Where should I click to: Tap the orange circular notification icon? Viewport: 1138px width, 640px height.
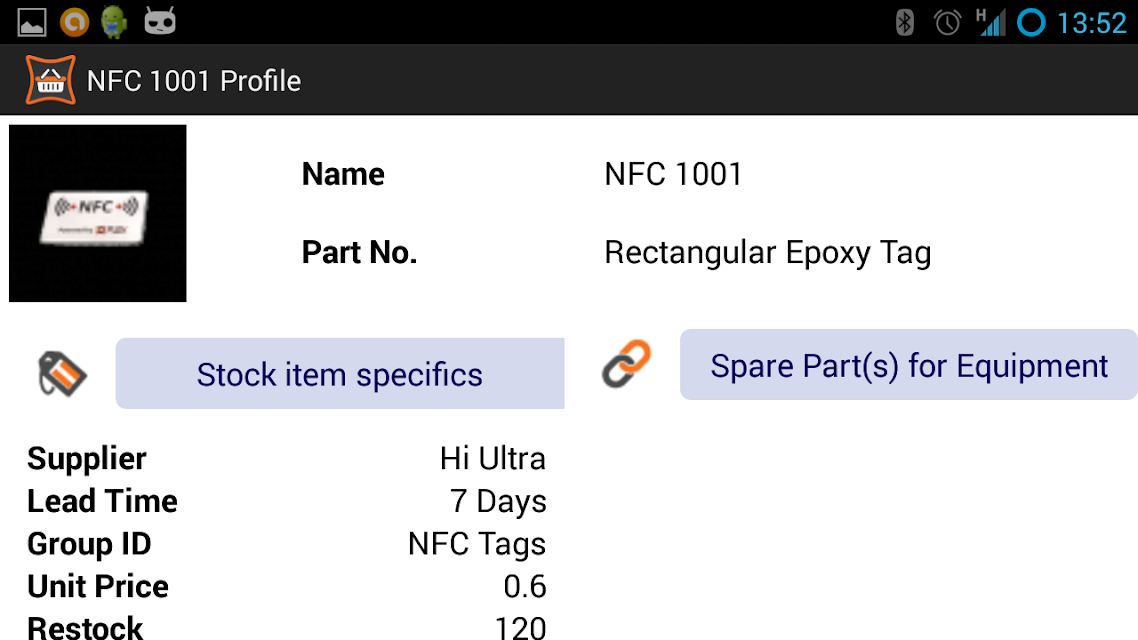74,22
